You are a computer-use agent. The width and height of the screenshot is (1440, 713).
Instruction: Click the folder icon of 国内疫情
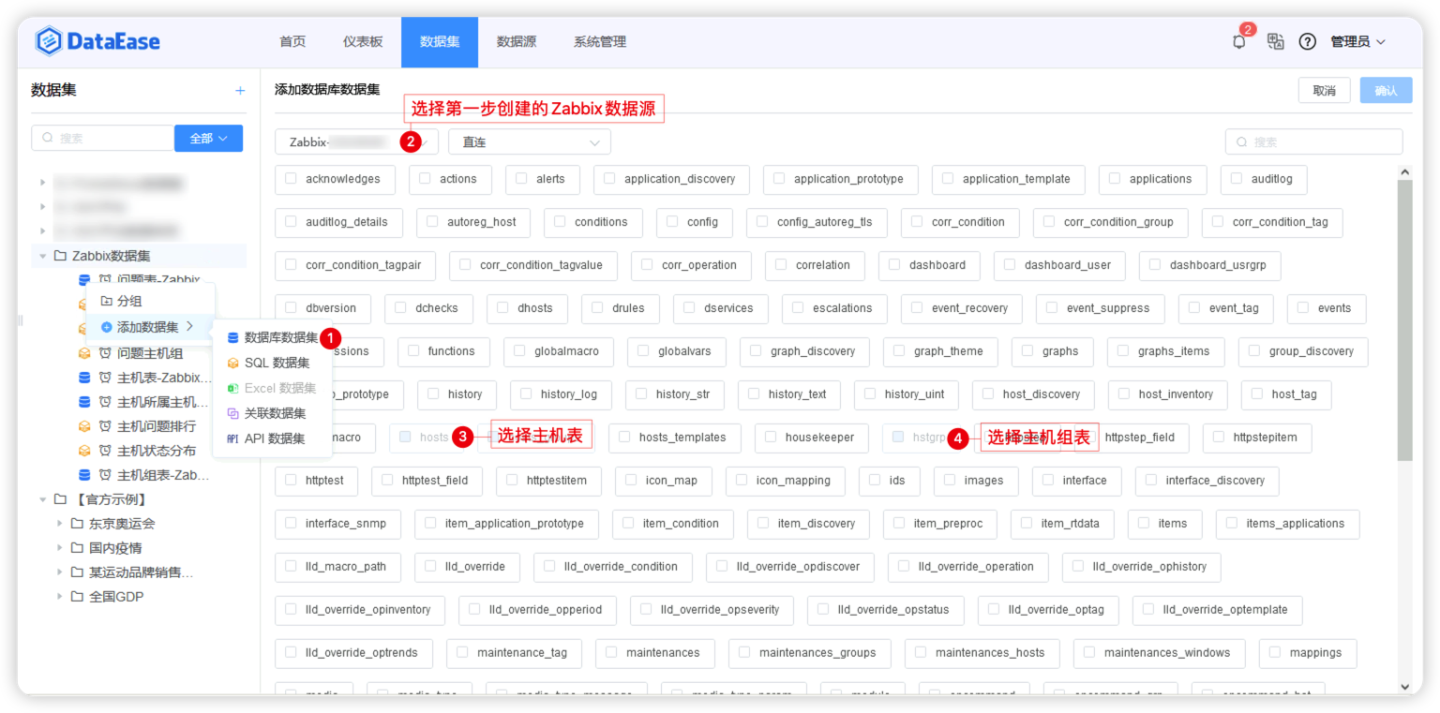click(x=77, y=548)
